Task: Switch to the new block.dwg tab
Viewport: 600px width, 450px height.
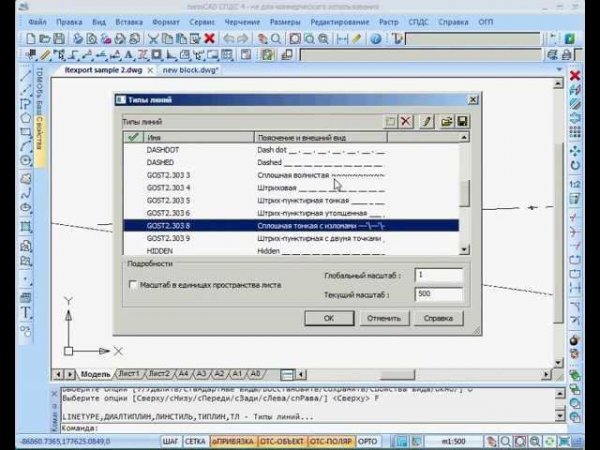Action: (x=190, y=70)
